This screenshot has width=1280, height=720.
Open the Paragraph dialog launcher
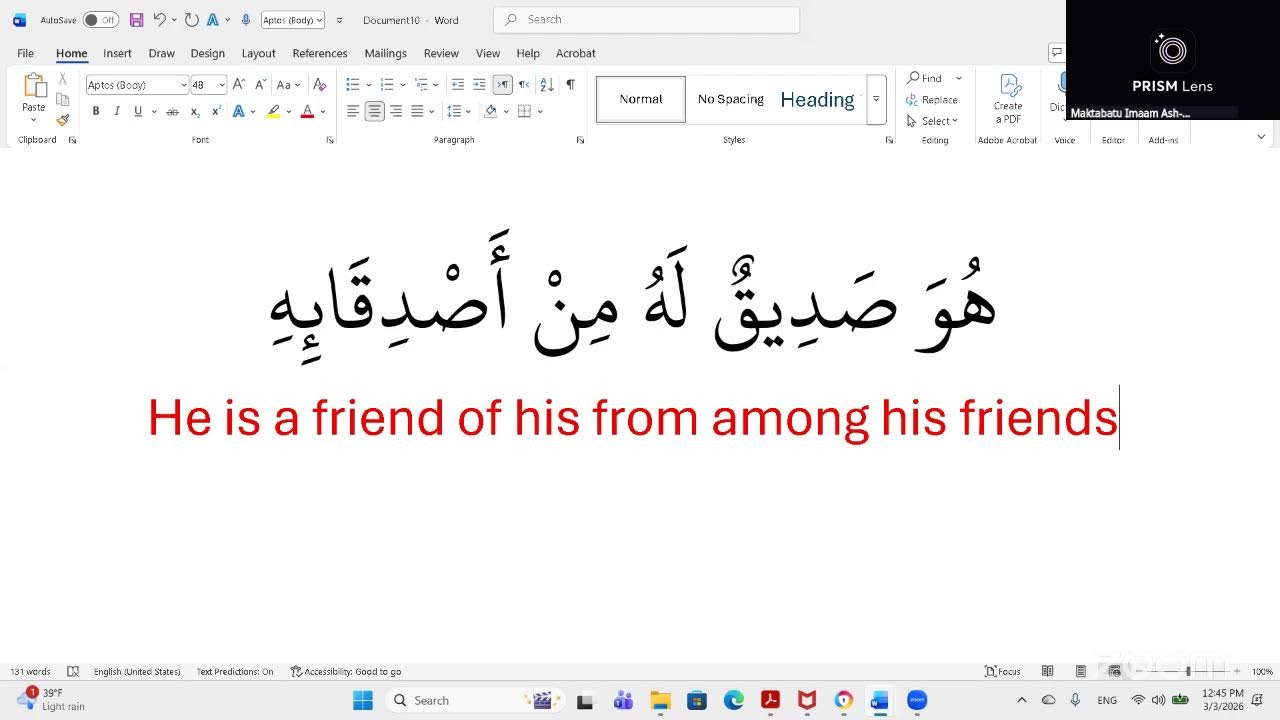(580, 140)
